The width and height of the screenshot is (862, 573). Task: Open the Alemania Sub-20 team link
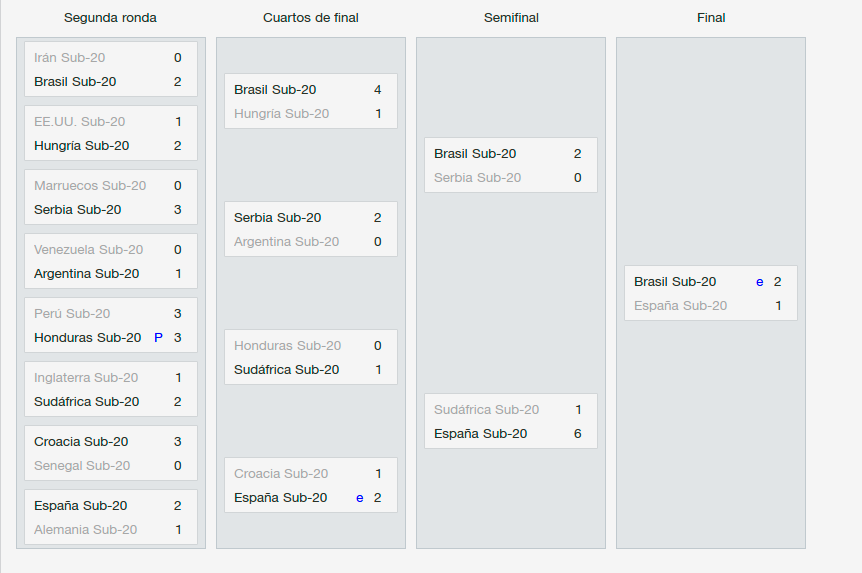click(85, 530)
